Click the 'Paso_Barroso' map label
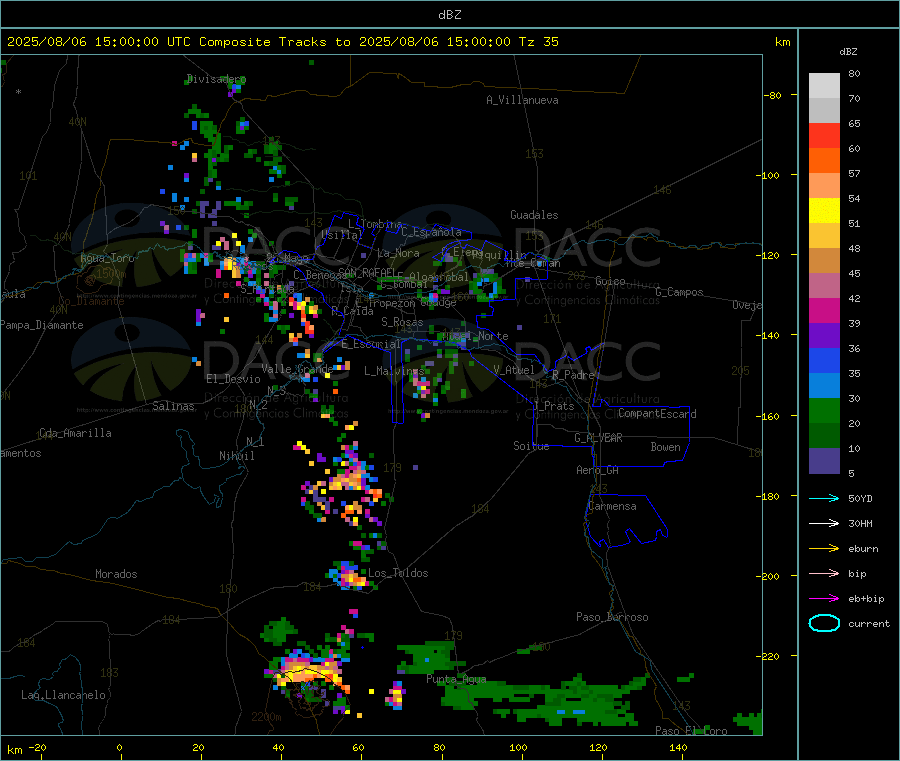Viewport: 900px width, 761px height. click(x=612, y=617)
